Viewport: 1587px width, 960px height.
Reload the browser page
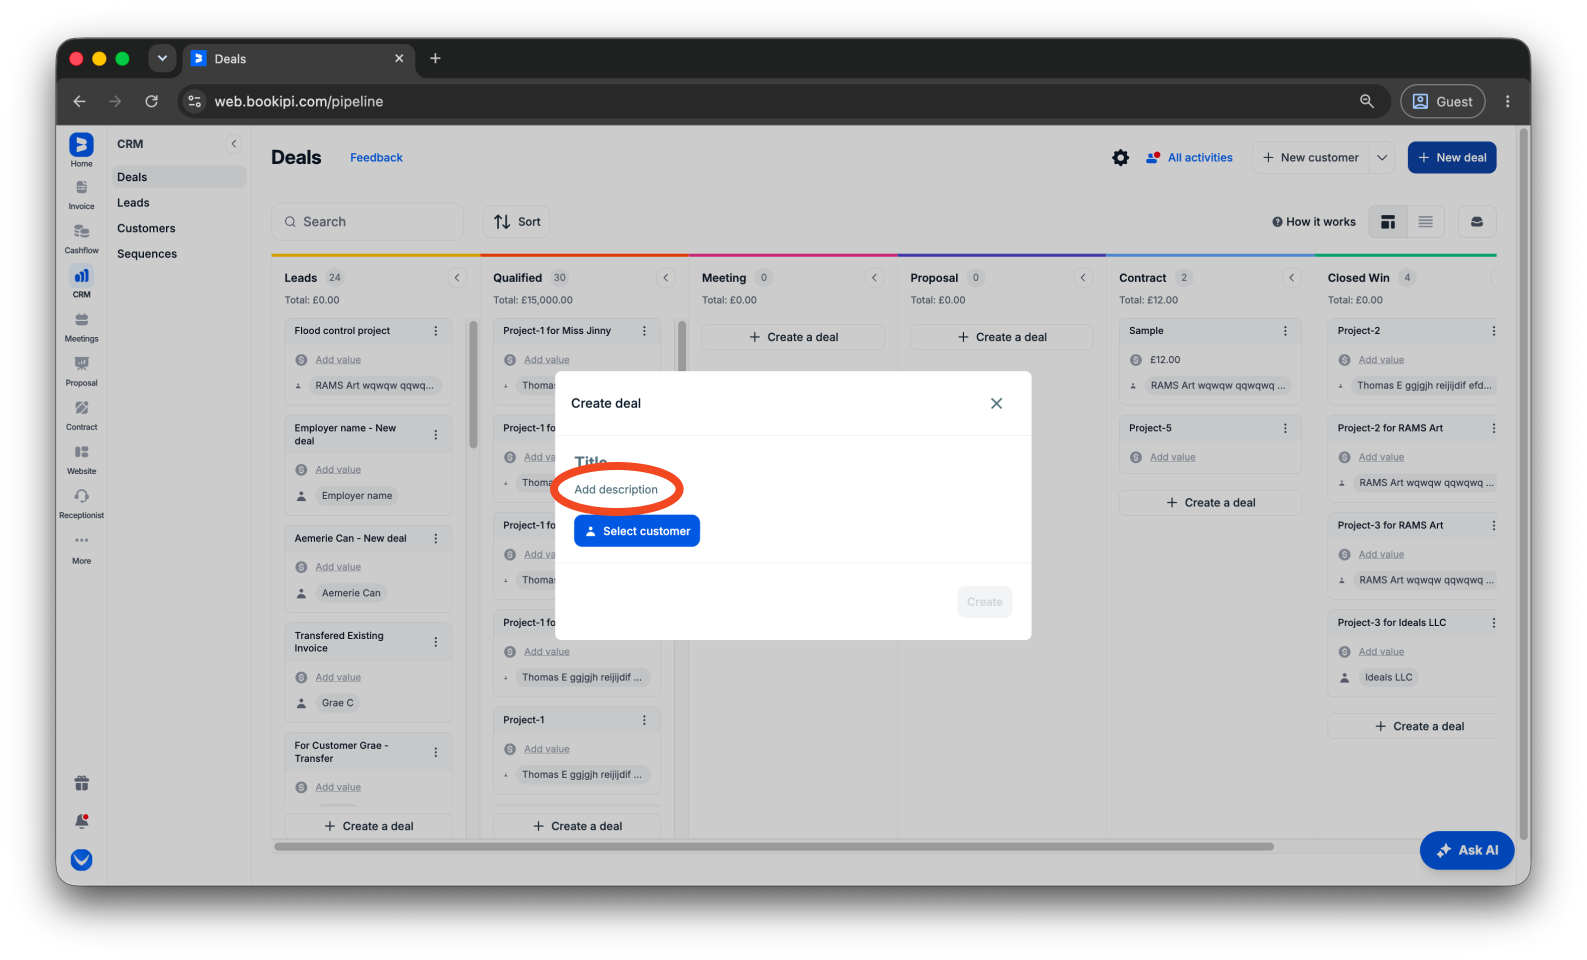point(151,101)
